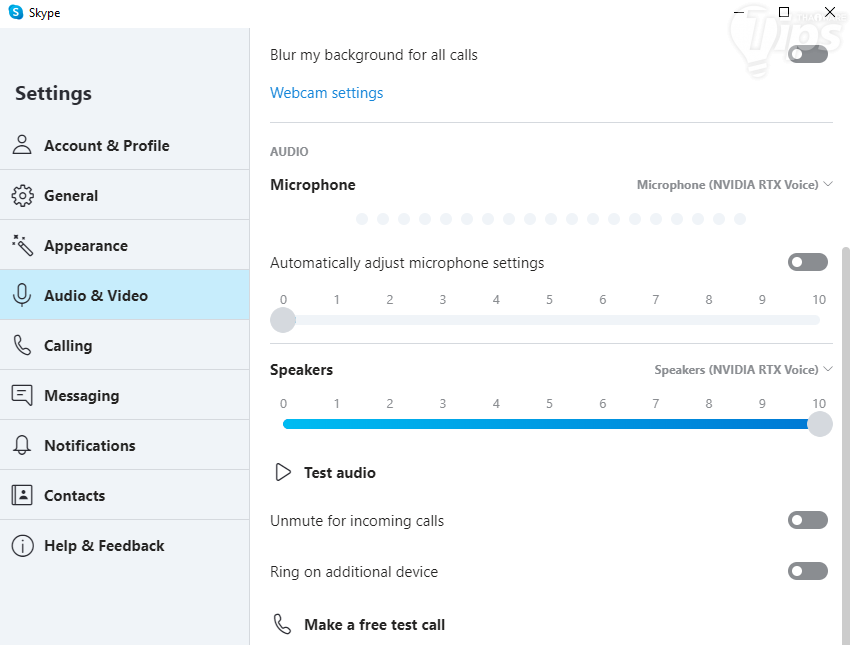Viewport: 853px width, 645px height.
Task: Click the Help & Feedback info icon
Action: [22, 545]
